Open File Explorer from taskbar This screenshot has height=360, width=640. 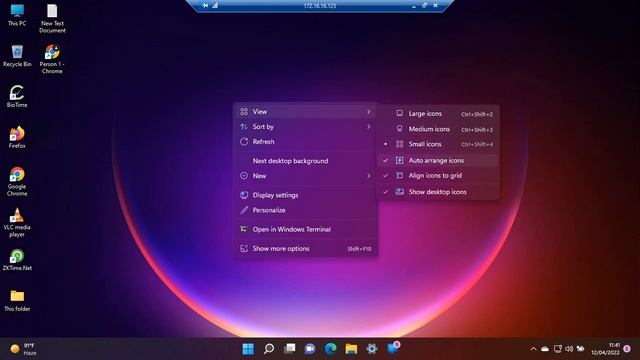coord(351,349)
